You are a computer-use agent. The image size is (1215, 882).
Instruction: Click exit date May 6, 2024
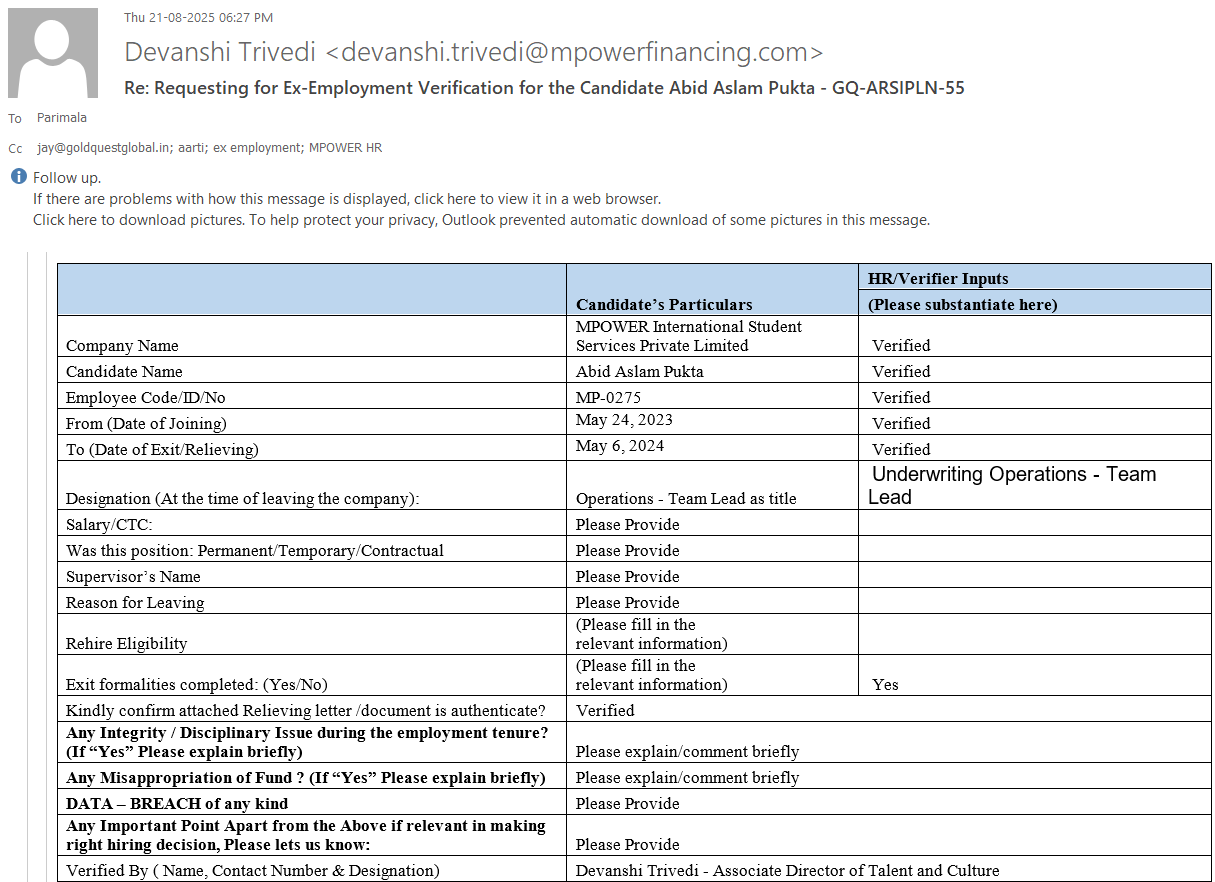click(x=620, y=445)
